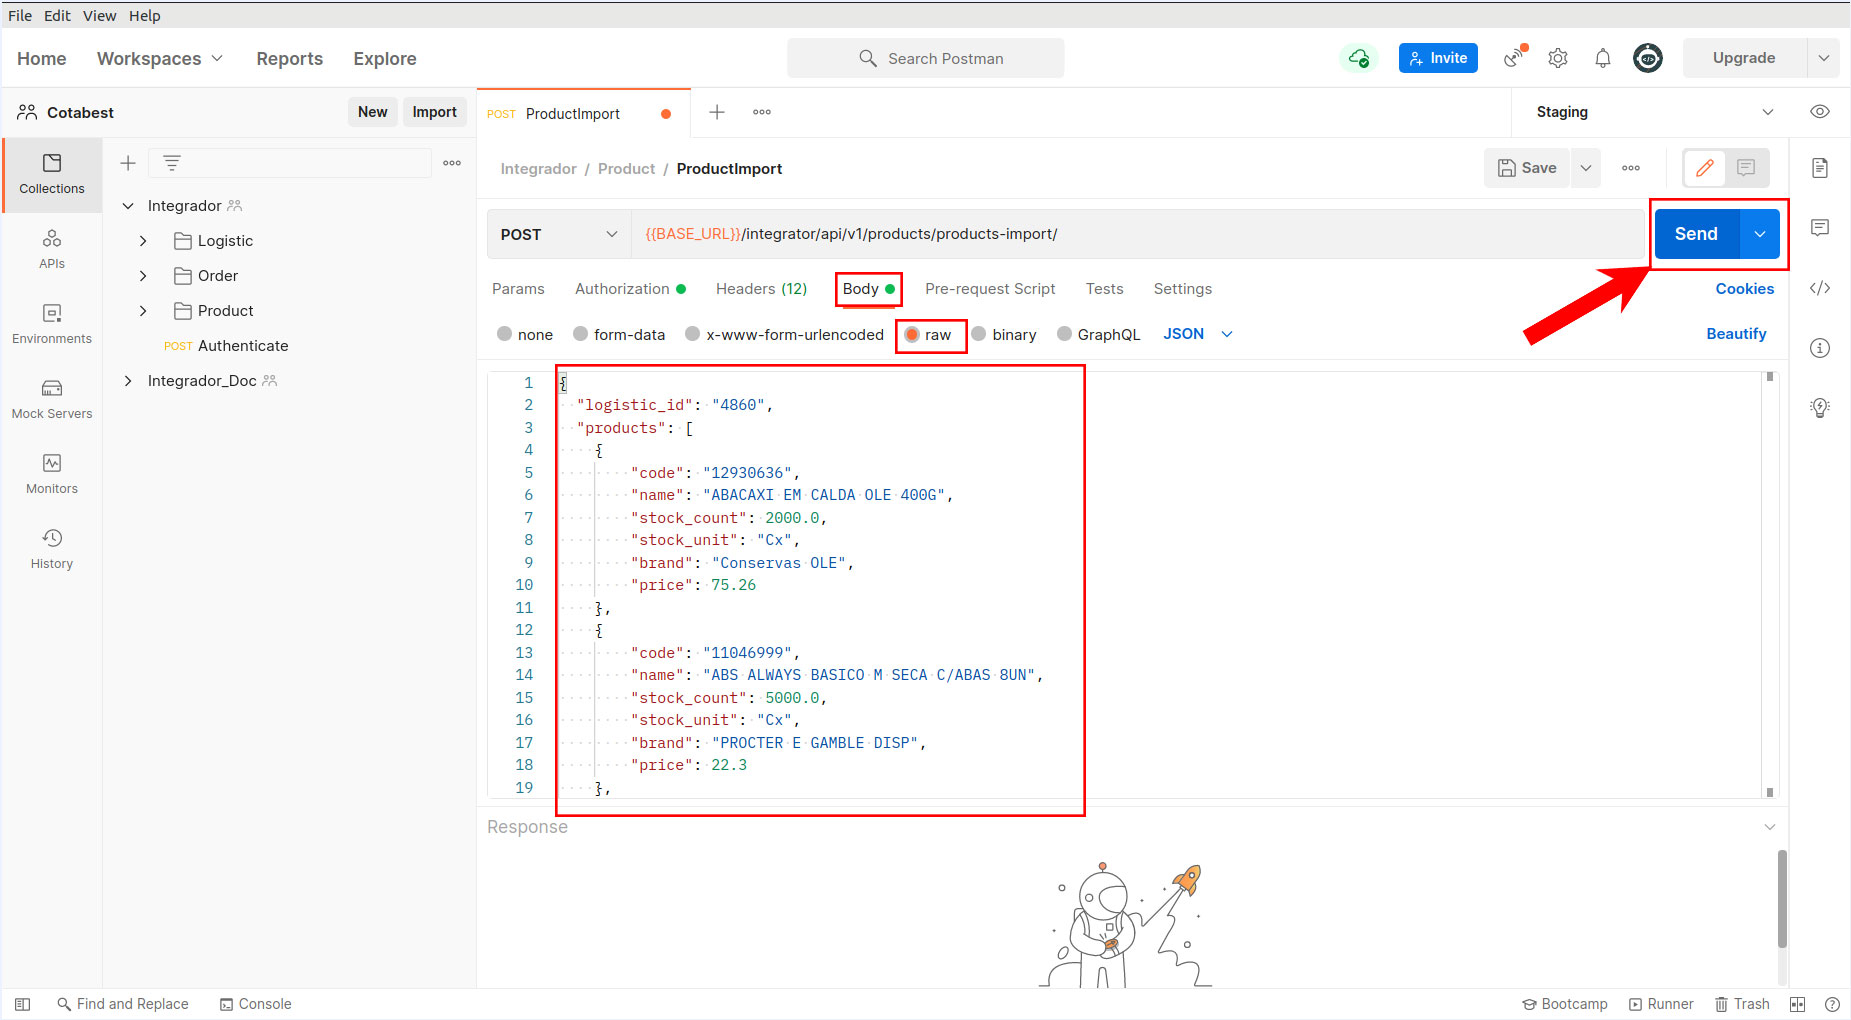Beautify the JSON body
This screenshot has width=1851, height=1020.
coord(1736,334)
